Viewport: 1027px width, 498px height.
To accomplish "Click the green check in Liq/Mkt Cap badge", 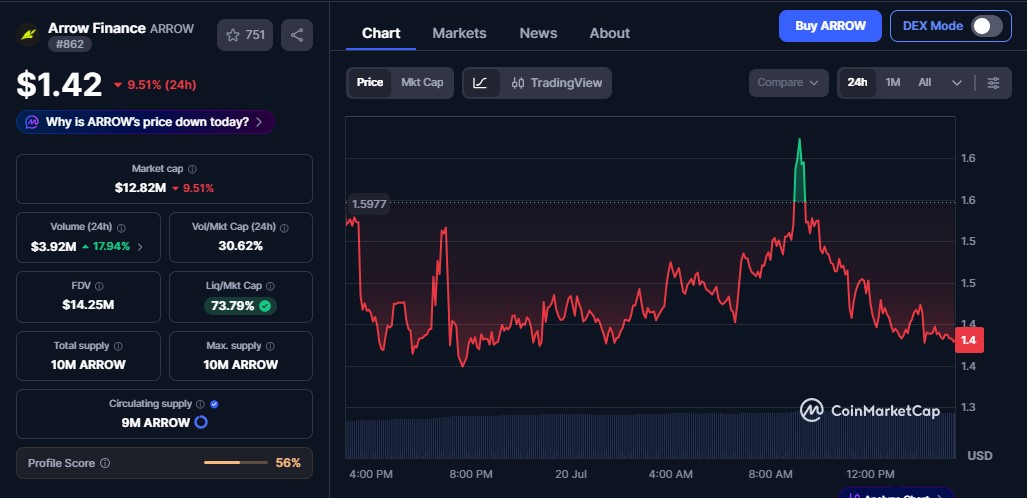I will pos(265,306).
